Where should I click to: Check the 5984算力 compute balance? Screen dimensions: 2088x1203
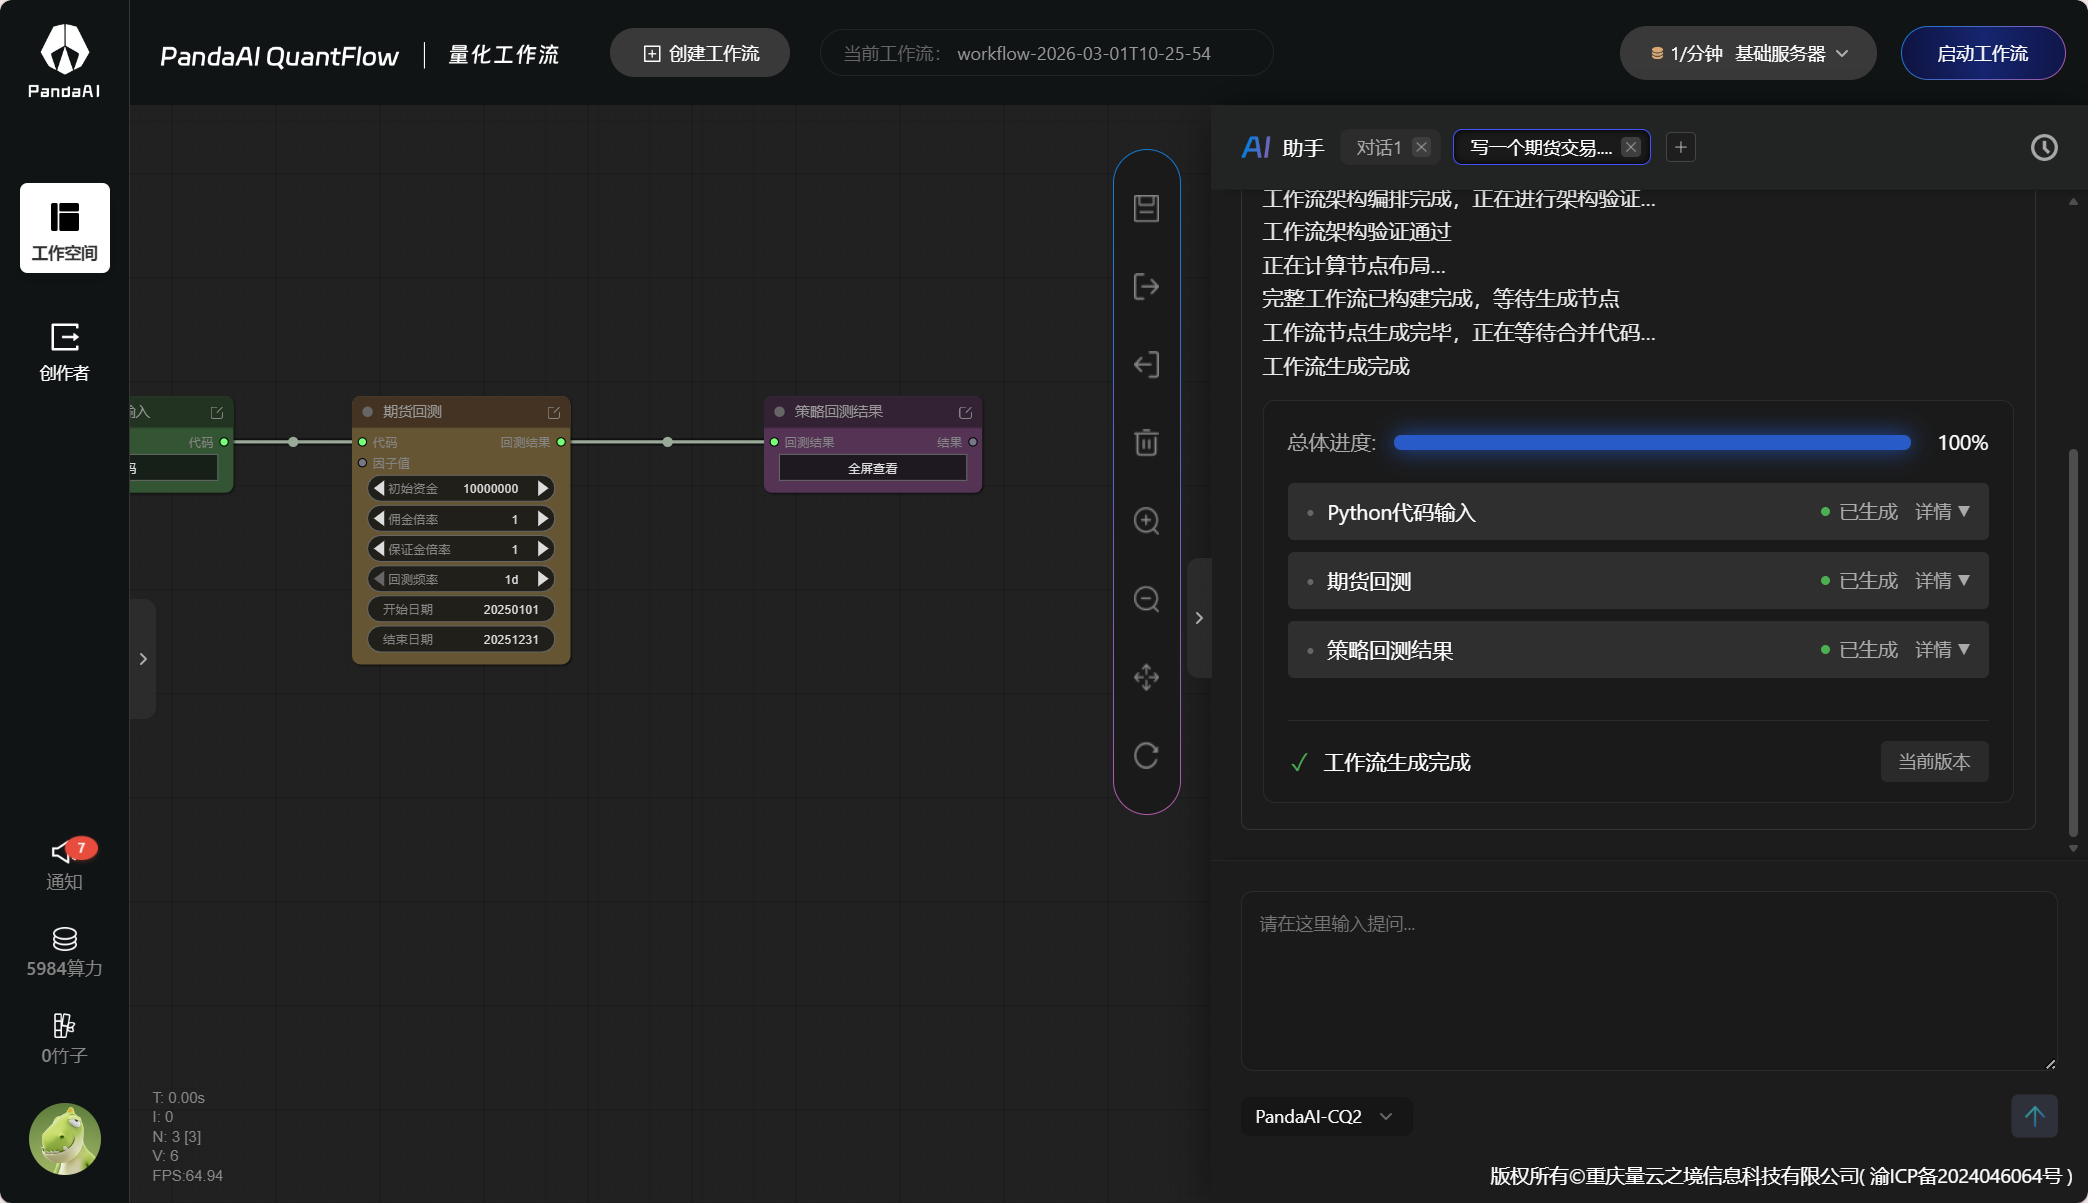[x=65, y=952]
